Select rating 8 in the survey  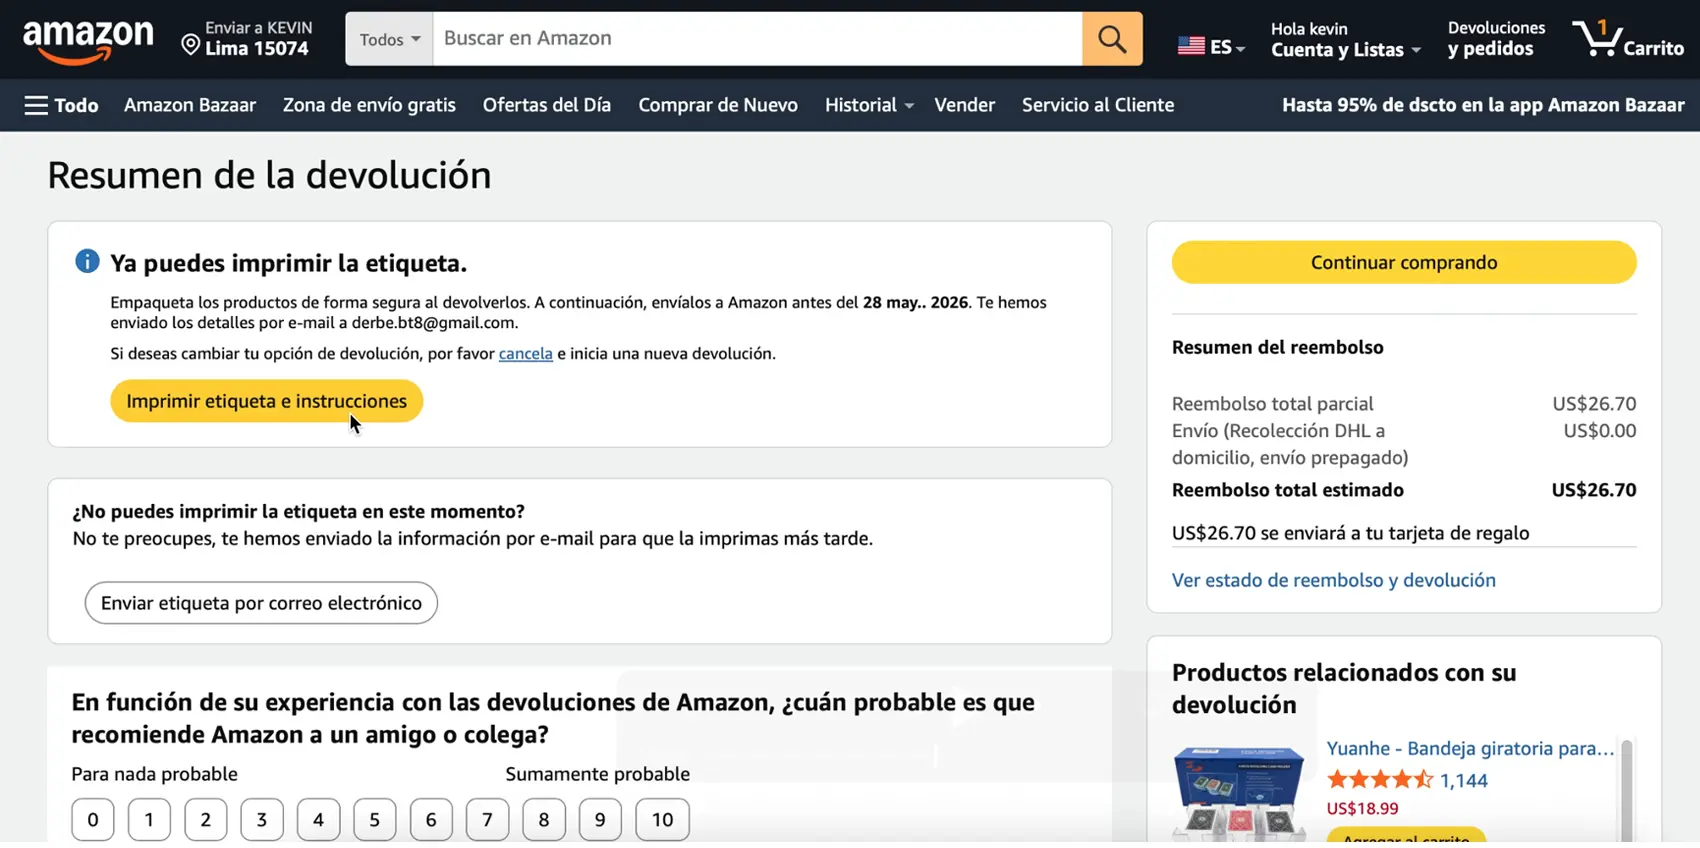(x=544, y=820)
